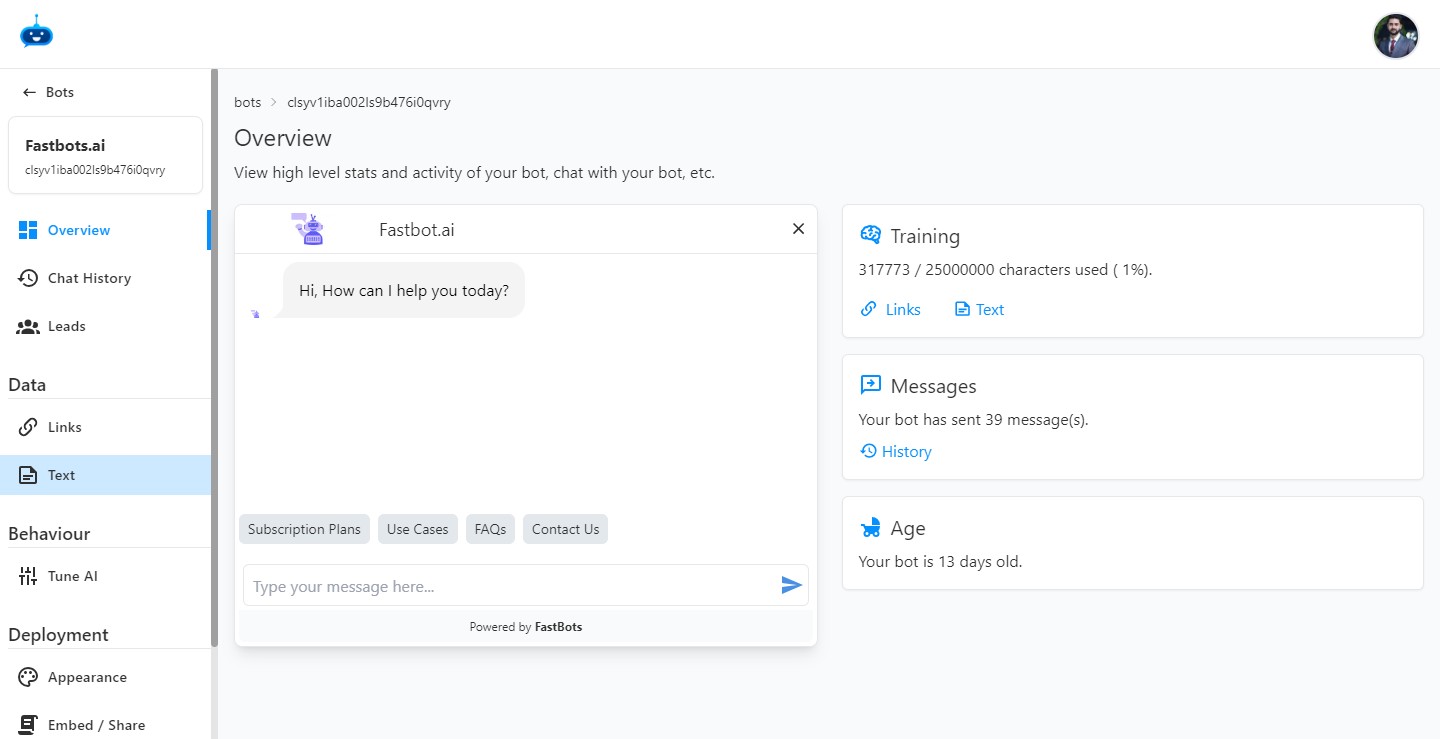Viewport: 1440px width, 739px height.
Task: Choose the Use Cases quick reply
Action: pos(418,529)
